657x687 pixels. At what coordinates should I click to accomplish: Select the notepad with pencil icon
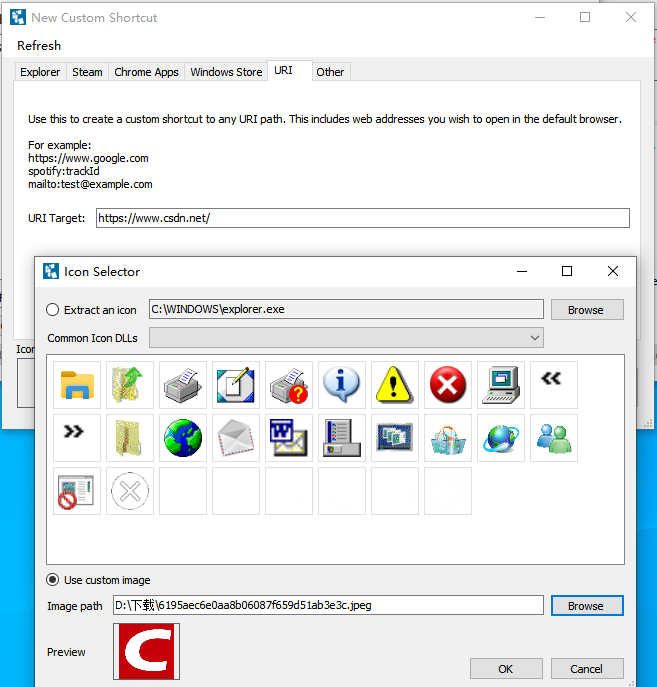236,385
